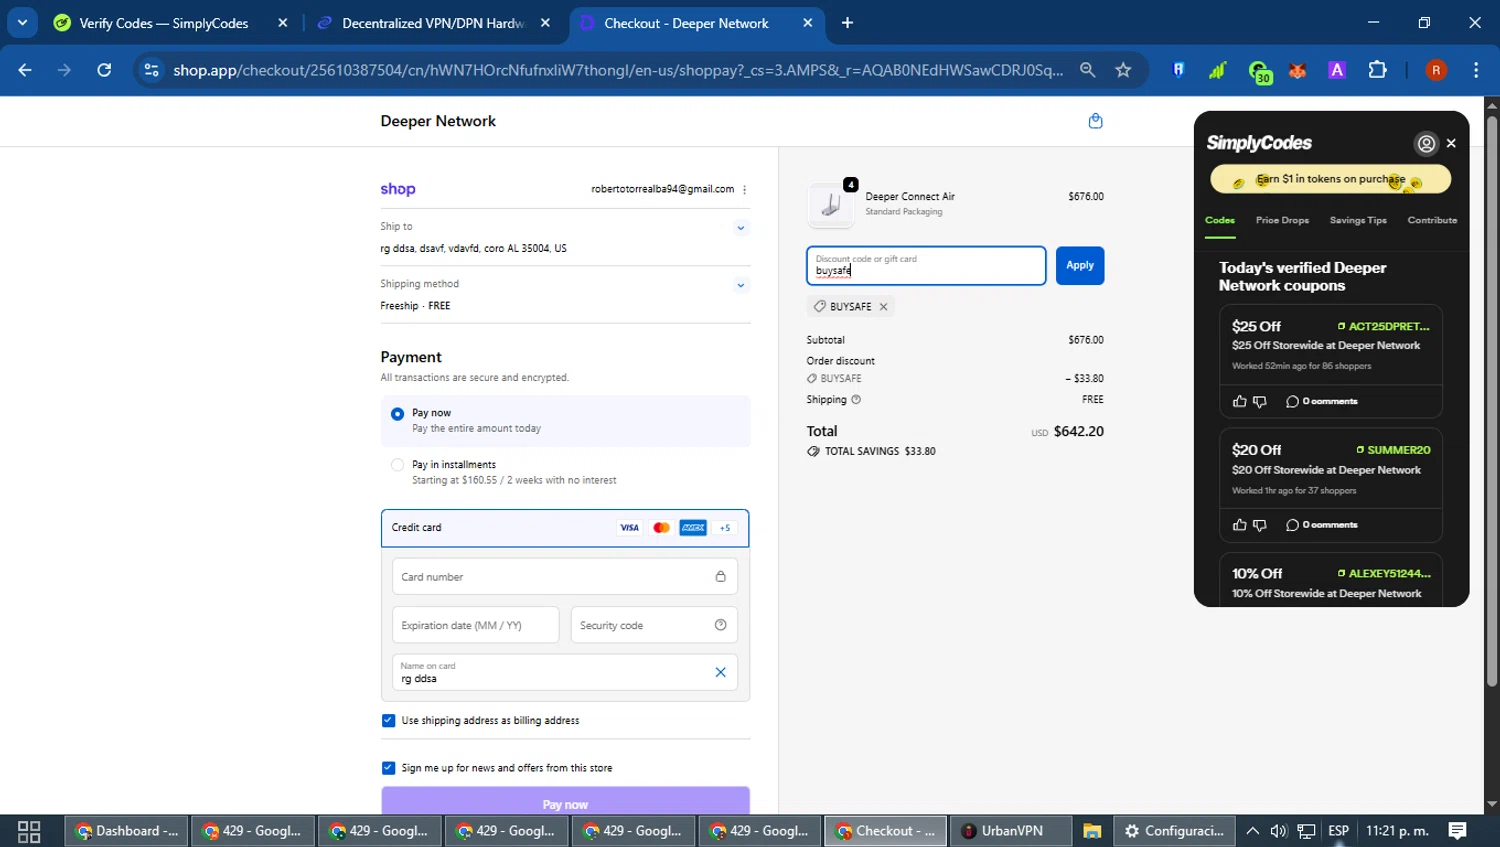The height and width of the screenshot is (847, 1500).
Task: Close the SimplyCodes panel
Action: tap(1451, 144)
